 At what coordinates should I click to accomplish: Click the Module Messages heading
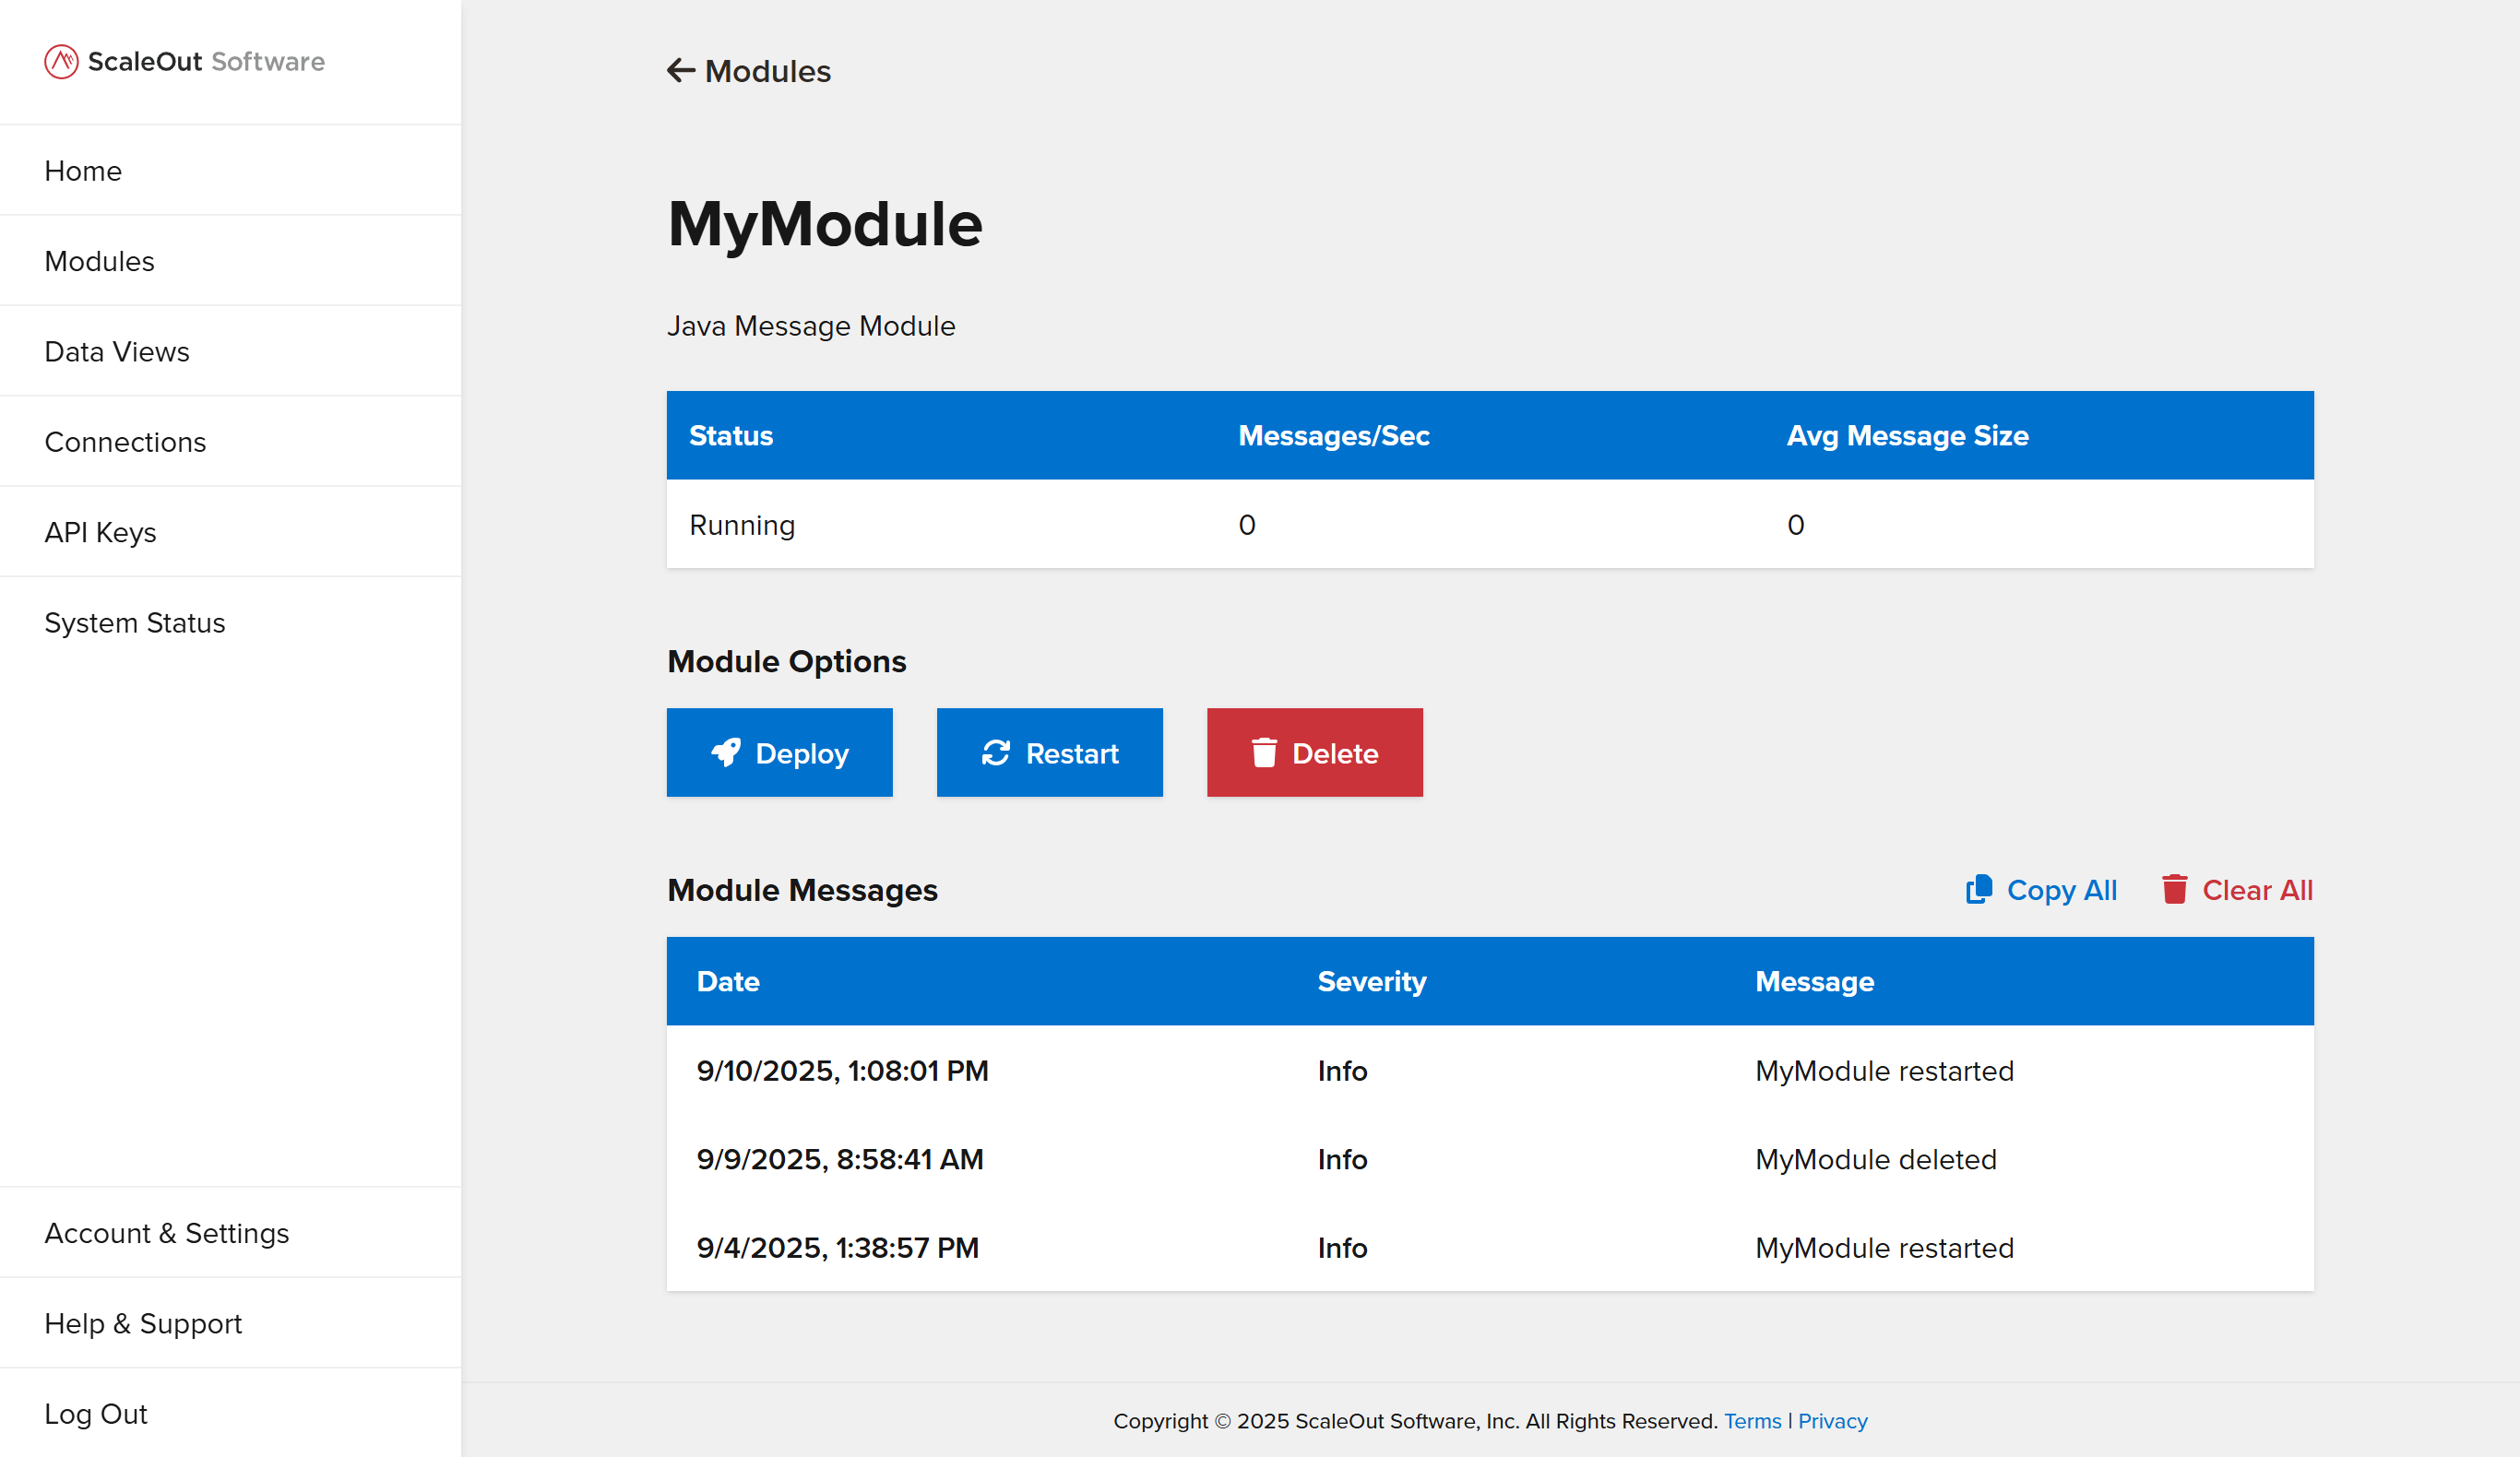click(x=802, y=890)
